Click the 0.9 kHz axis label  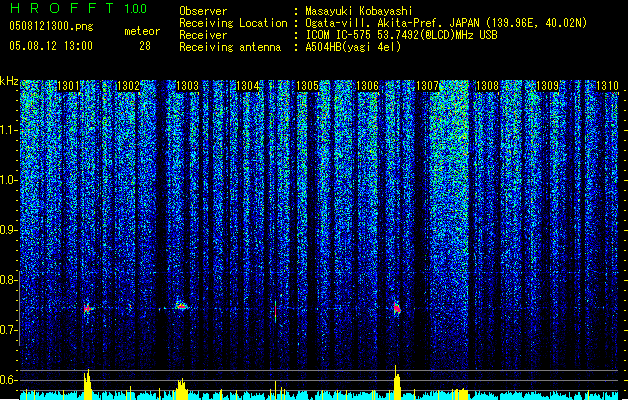pos(8,230)
